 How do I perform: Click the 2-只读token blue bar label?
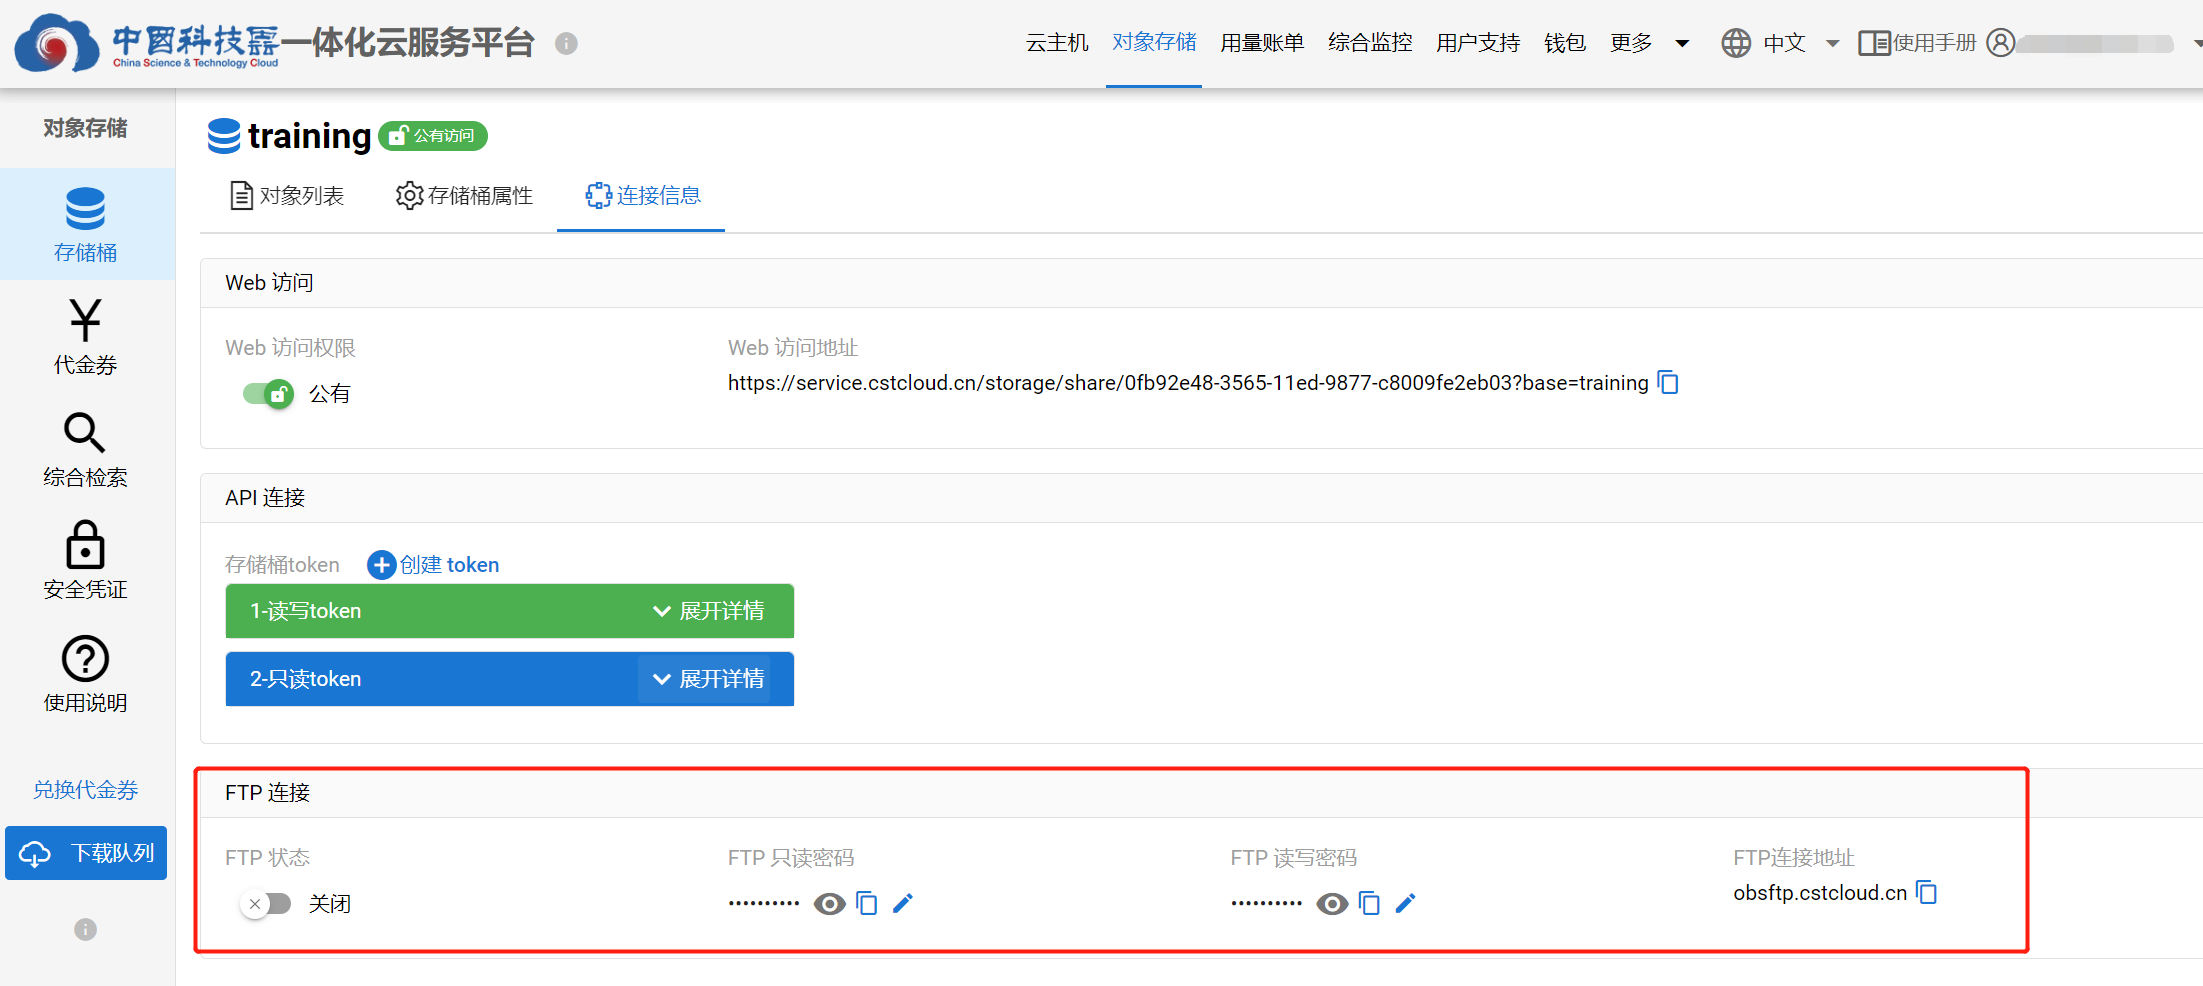pyautogui.click(x=306, y=679)
